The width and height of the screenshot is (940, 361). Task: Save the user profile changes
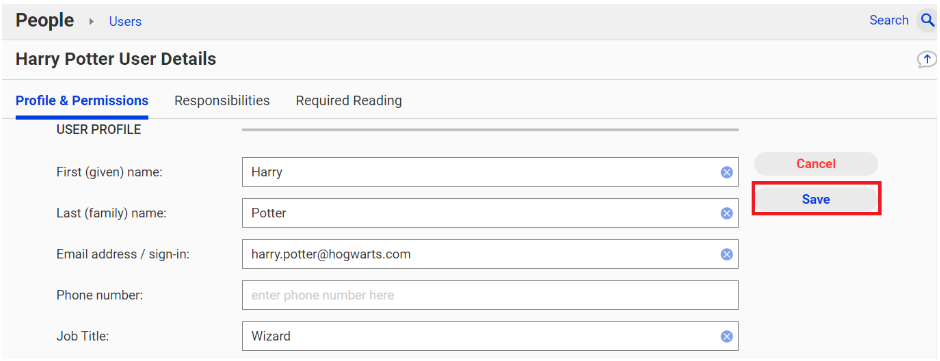click(x=816, y=200)
